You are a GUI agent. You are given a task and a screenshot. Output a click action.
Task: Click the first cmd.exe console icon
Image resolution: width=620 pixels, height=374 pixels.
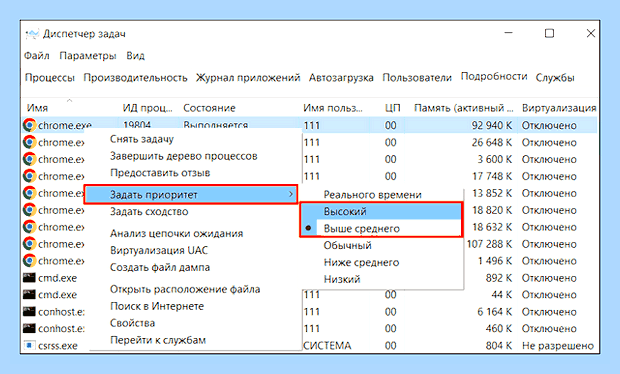[x=29, y=278]
